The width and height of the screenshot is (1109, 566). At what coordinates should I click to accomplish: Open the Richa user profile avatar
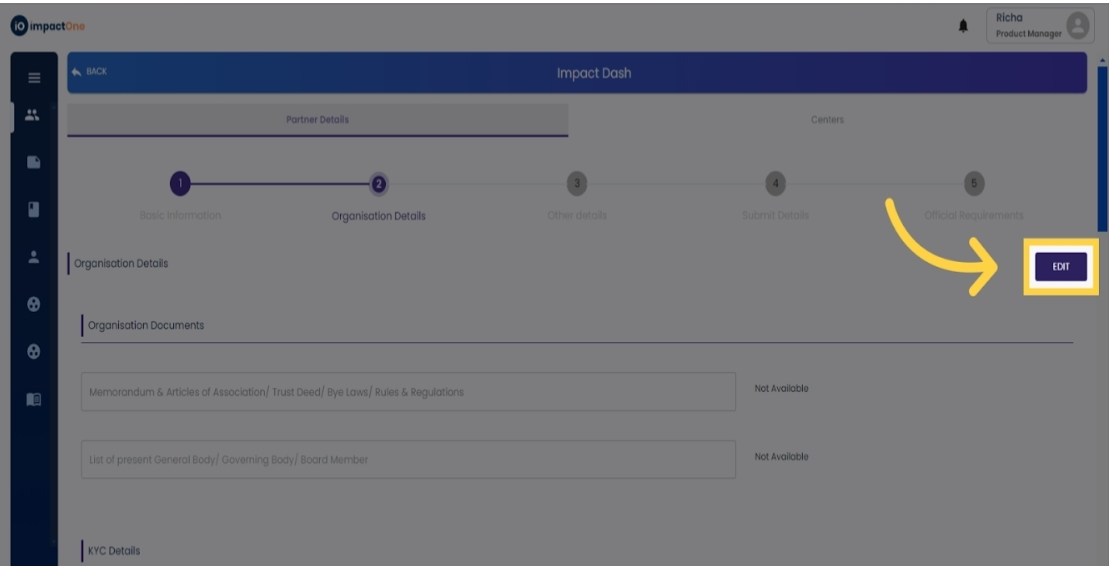[x=1077, y=25]
